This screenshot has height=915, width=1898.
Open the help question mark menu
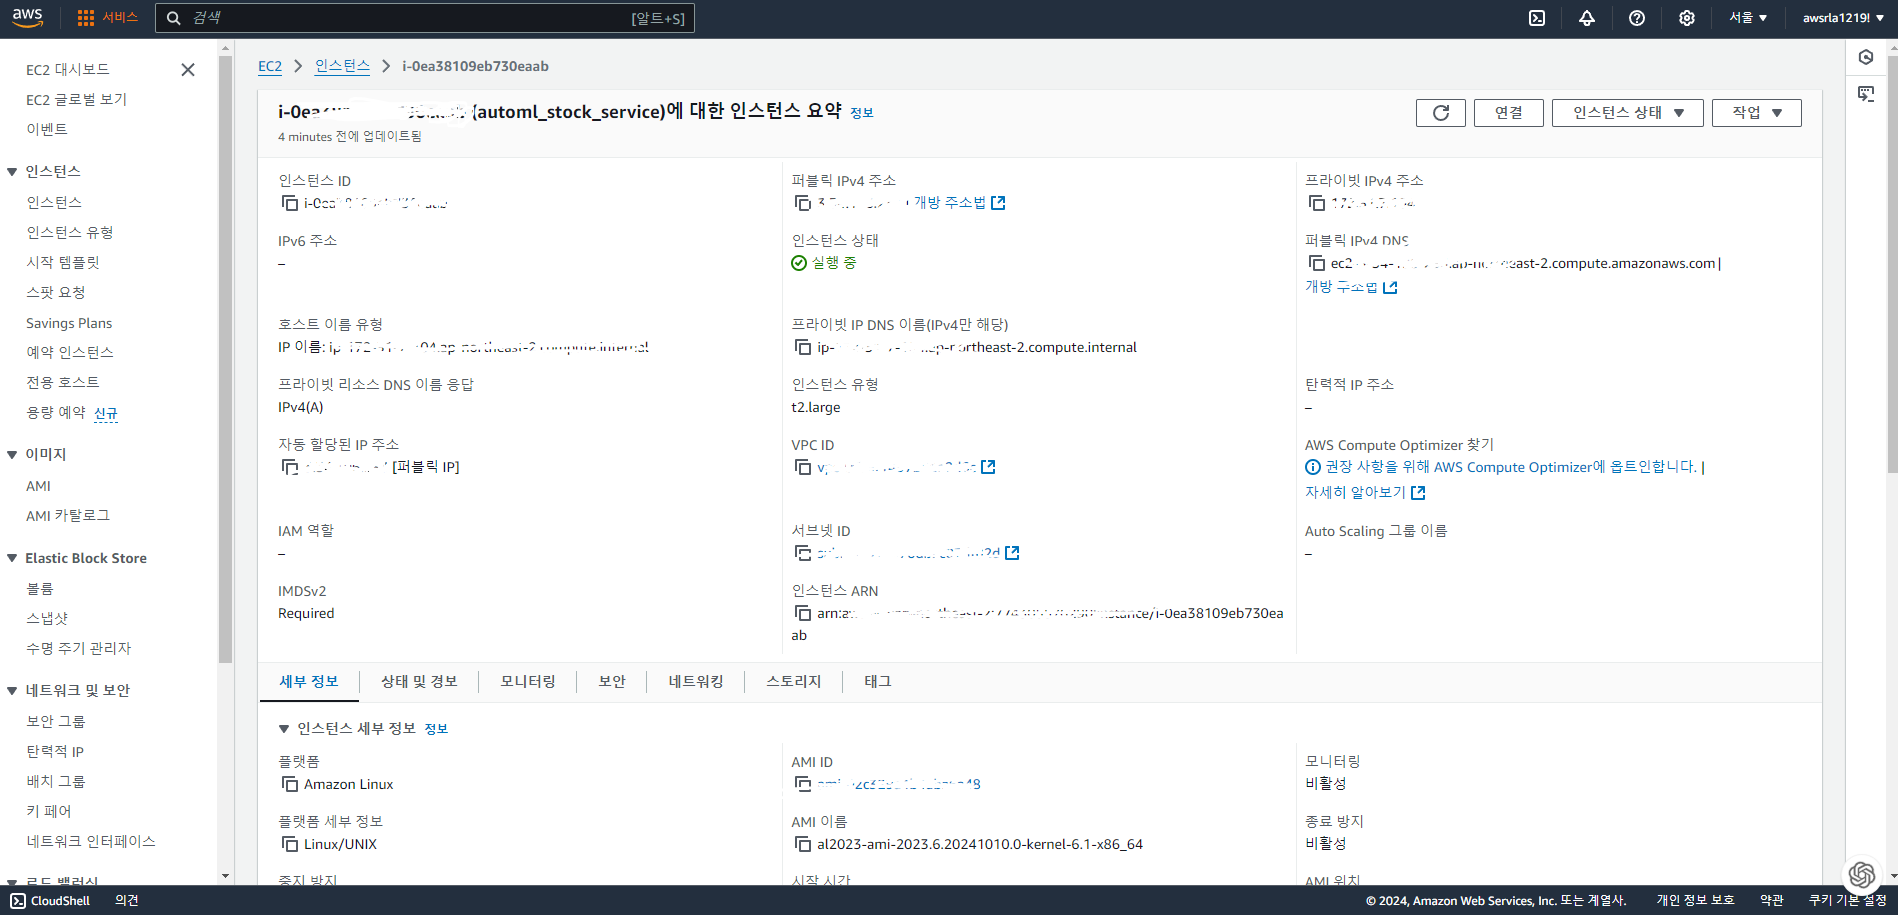click(1637, 18)
